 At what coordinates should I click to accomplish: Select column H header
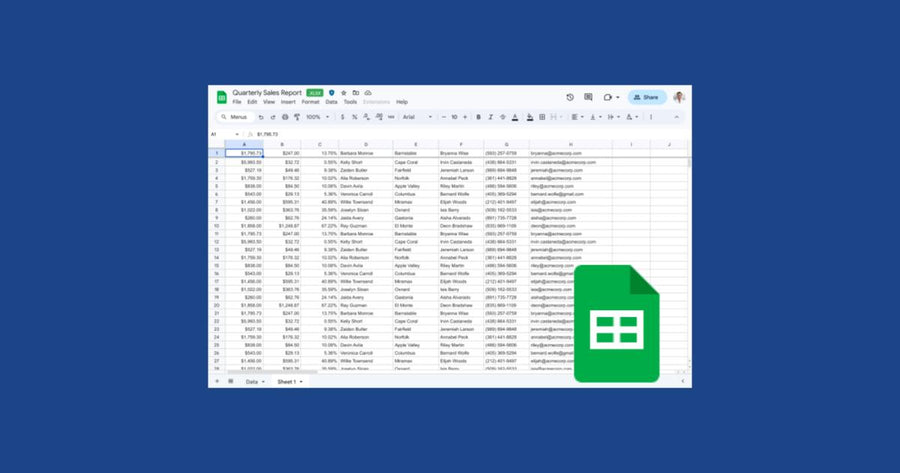571,144
